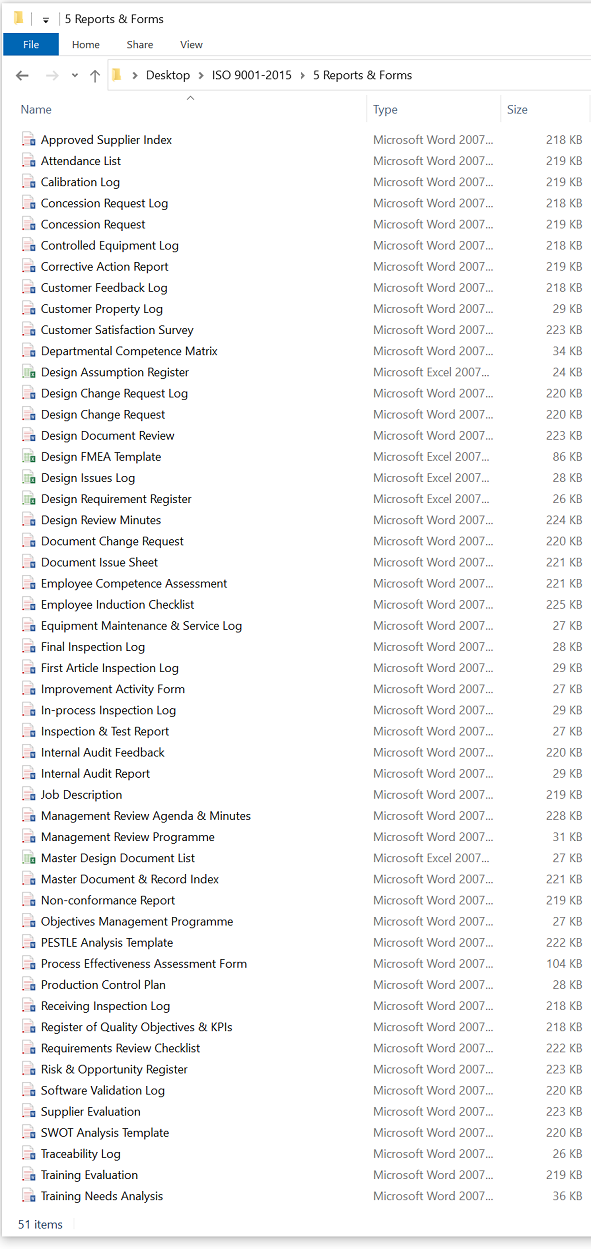This screenshot has width=591, height=1249.
Task: Switch to the View ribbon tab
Action: click(191, 44)
